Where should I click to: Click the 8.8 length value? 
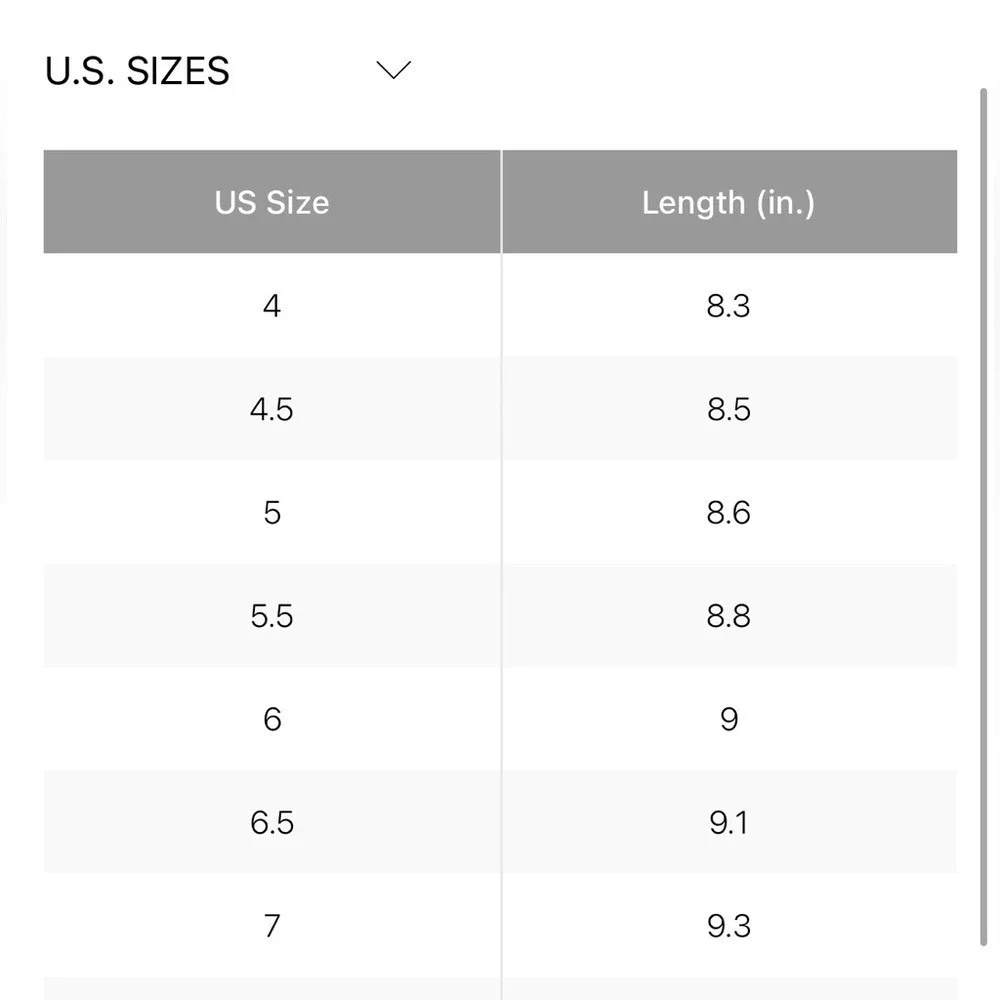728,616
